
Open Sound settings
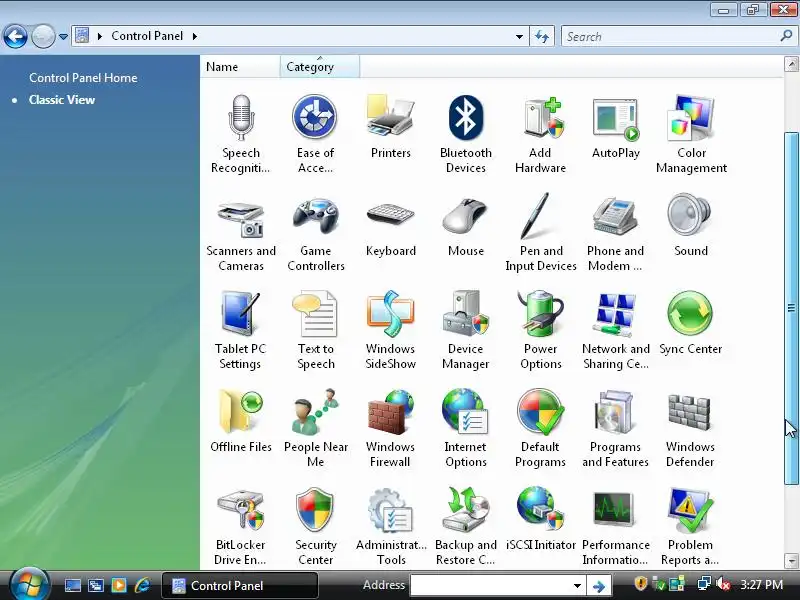(x=691, y=226)
